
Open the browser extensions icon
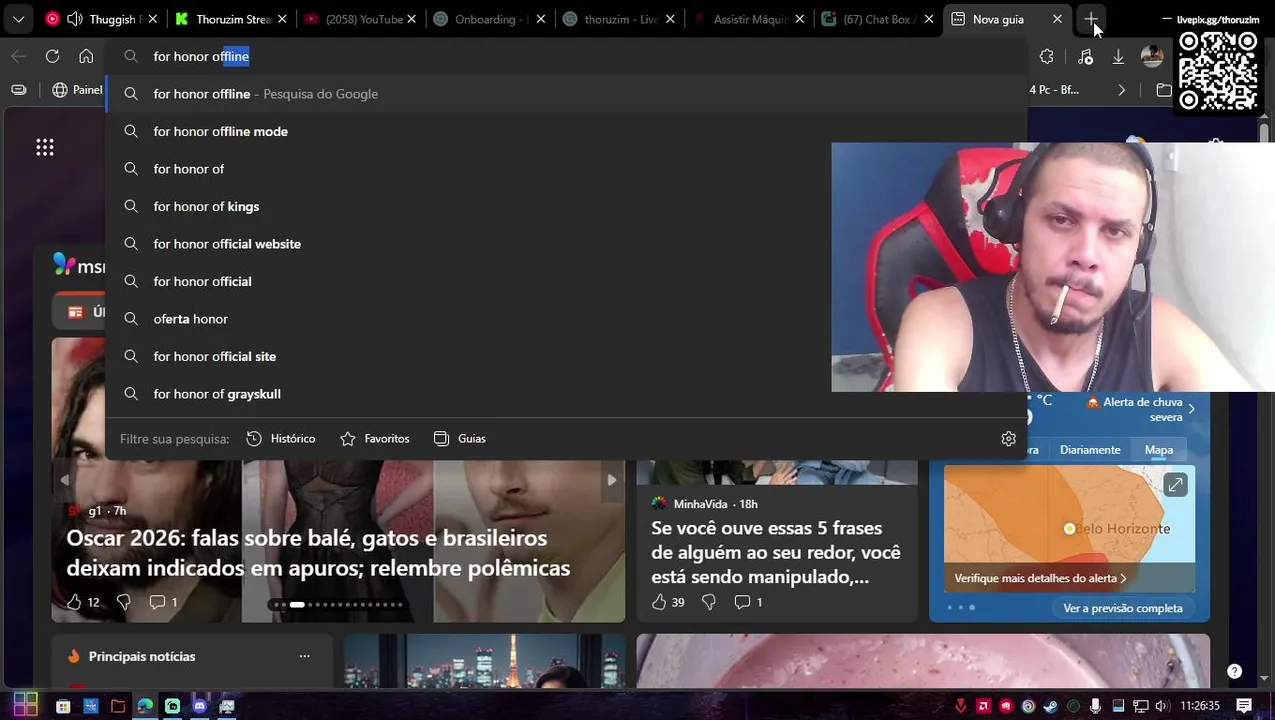pos(1047,57)
